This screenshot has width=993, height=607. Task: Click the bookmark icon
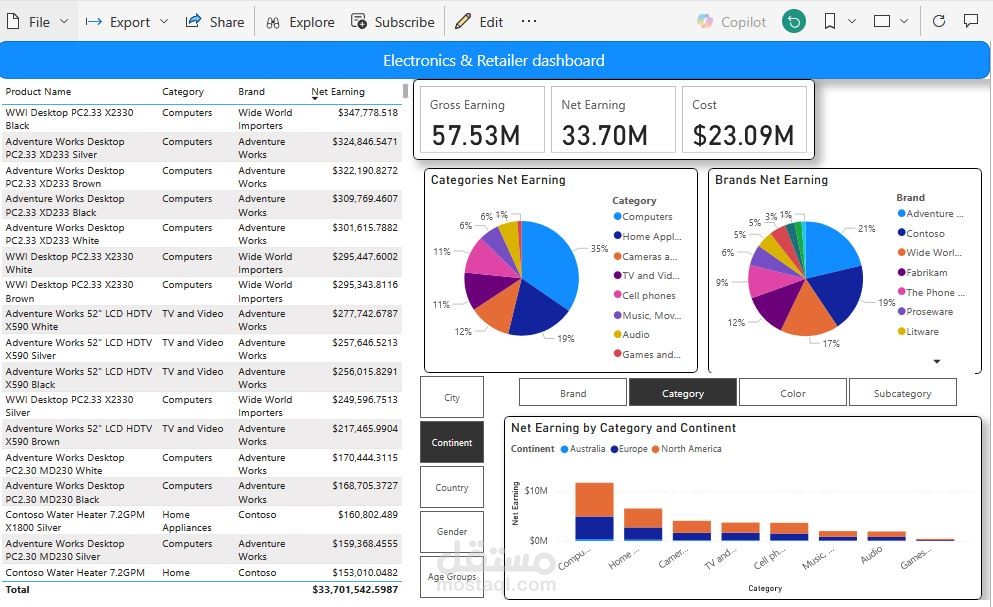pos(830,22)
